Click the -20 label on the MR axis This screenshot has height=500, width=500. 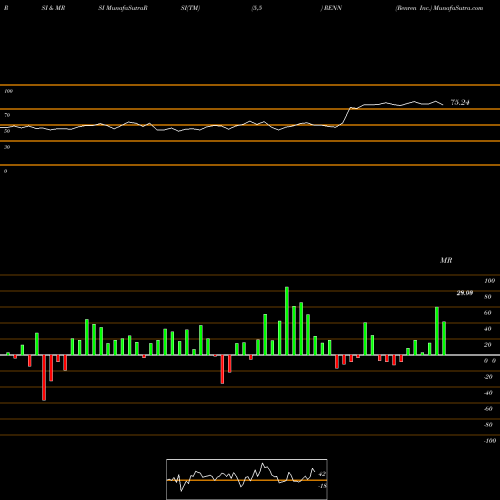[488, 377]
